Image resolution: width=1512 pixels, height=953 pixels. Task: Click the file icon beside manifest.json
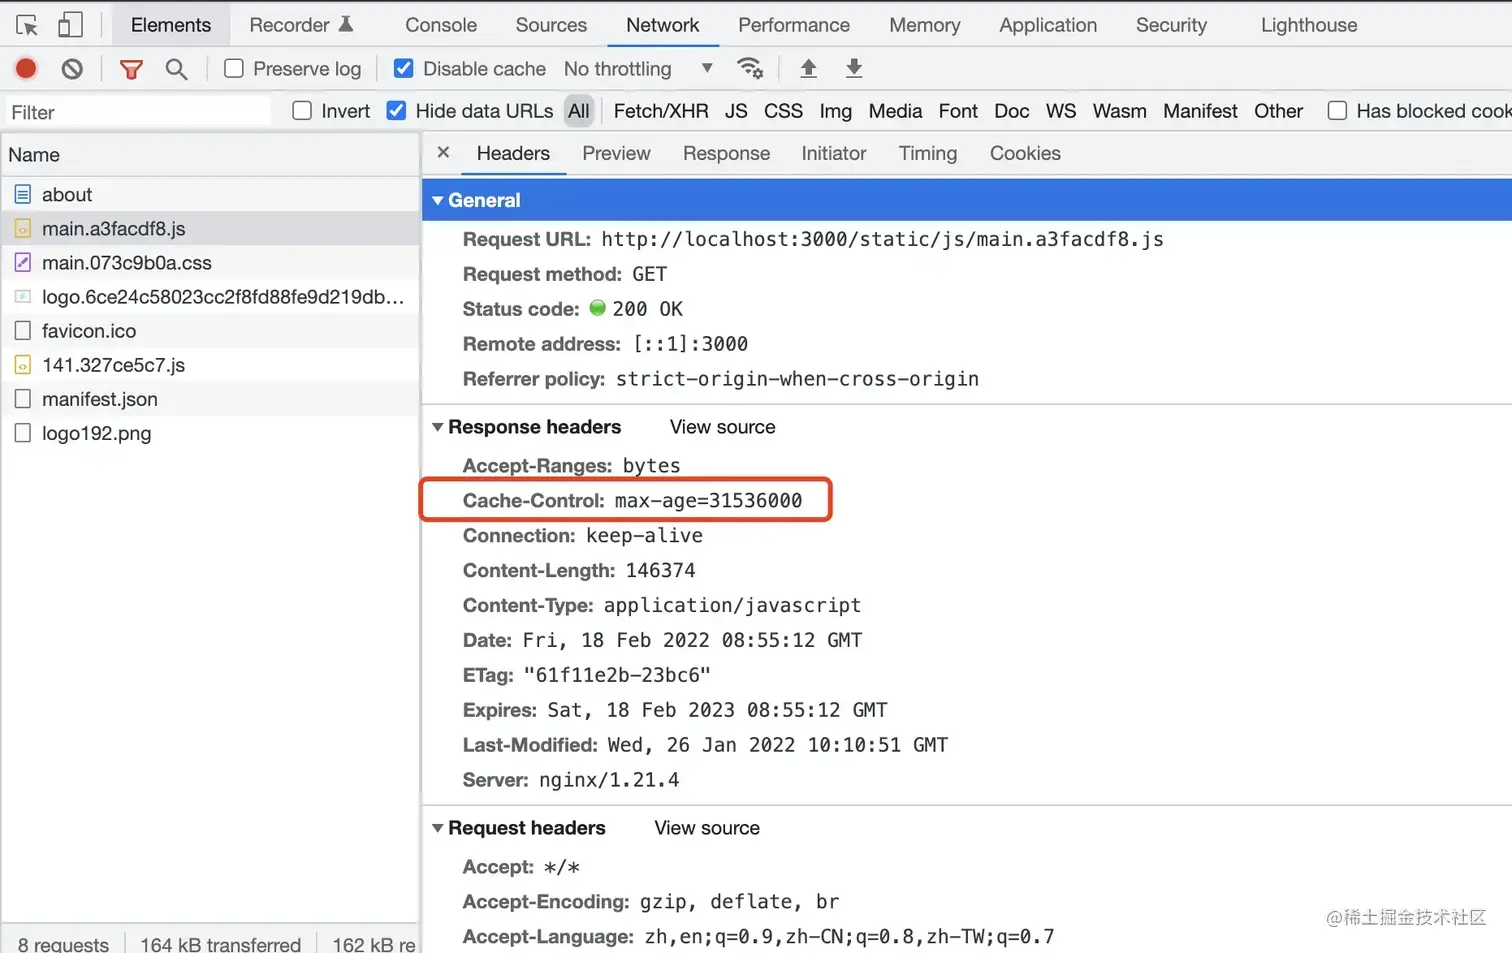tap(23, 398)
